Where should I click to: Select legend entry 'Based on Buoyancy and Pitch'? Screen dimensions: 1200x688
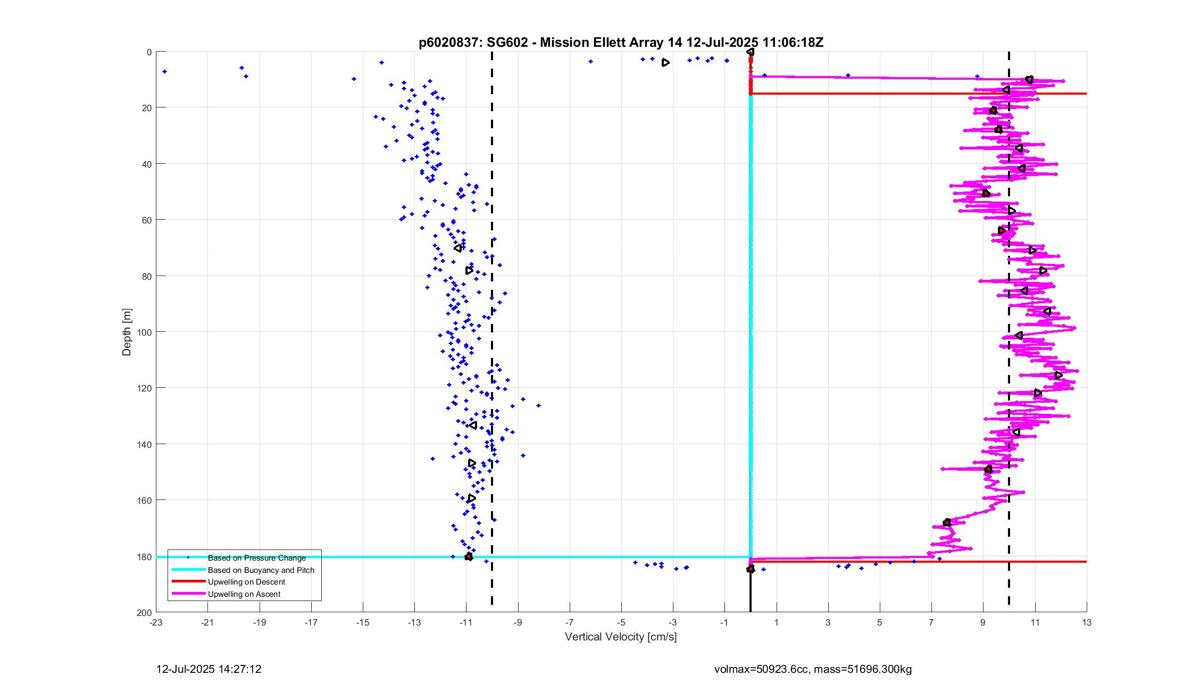coord(260,569)
